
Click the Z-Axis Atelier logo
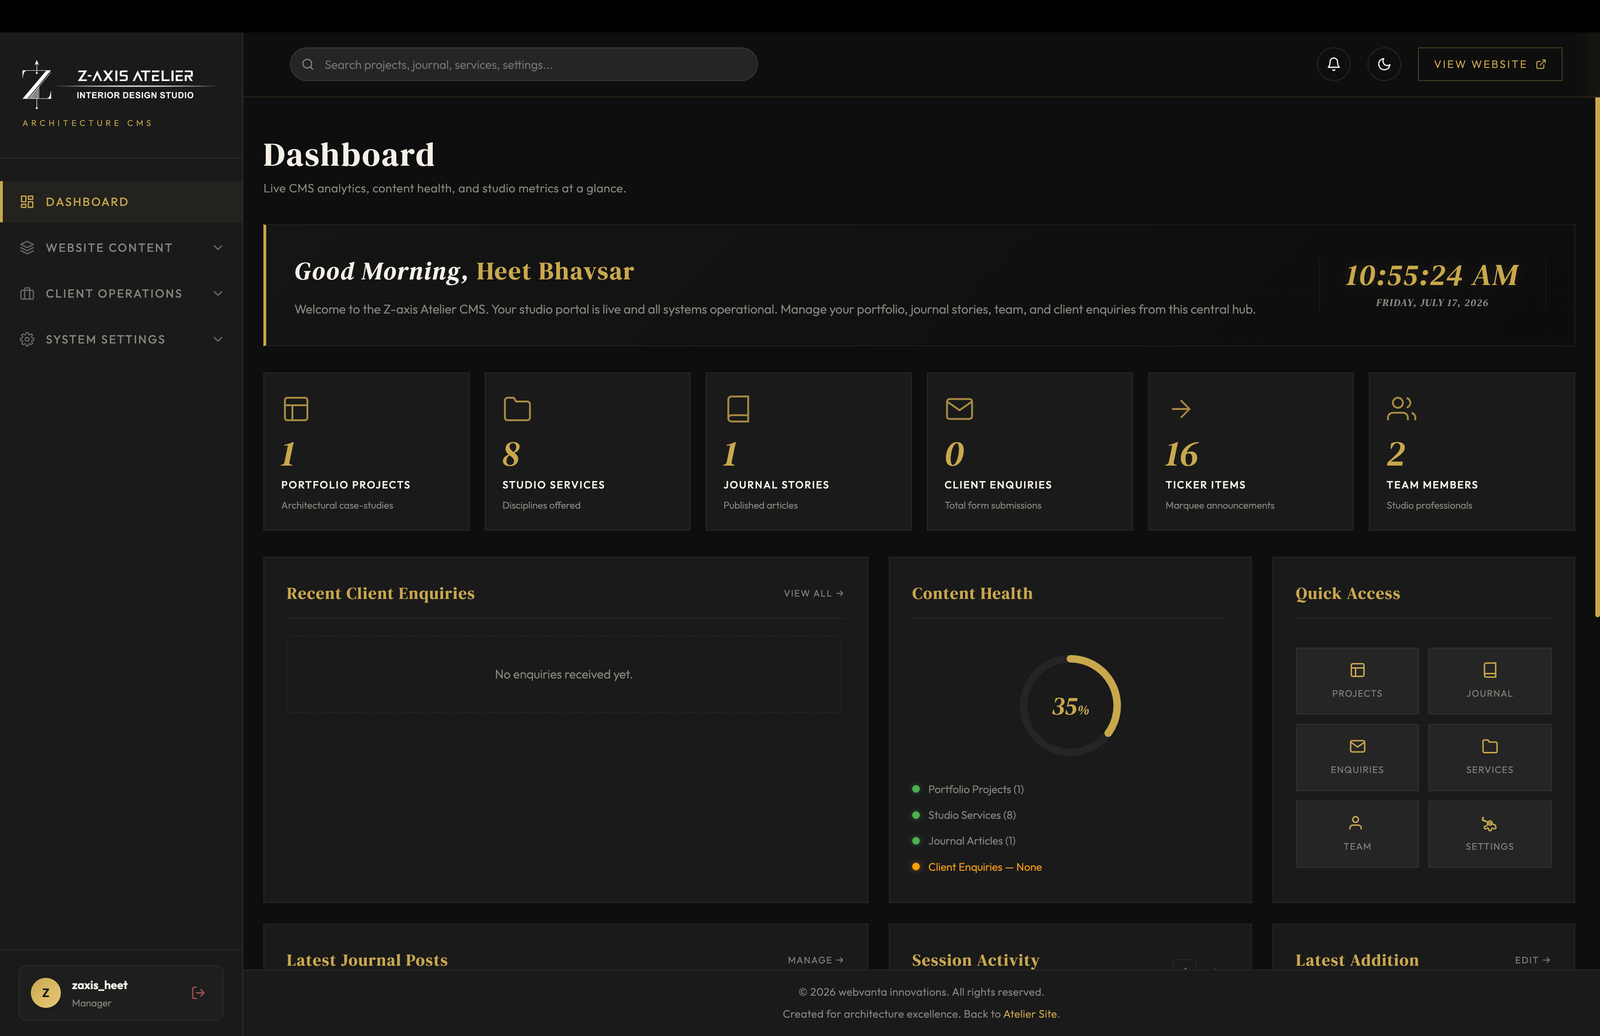[x=109, y=85]
